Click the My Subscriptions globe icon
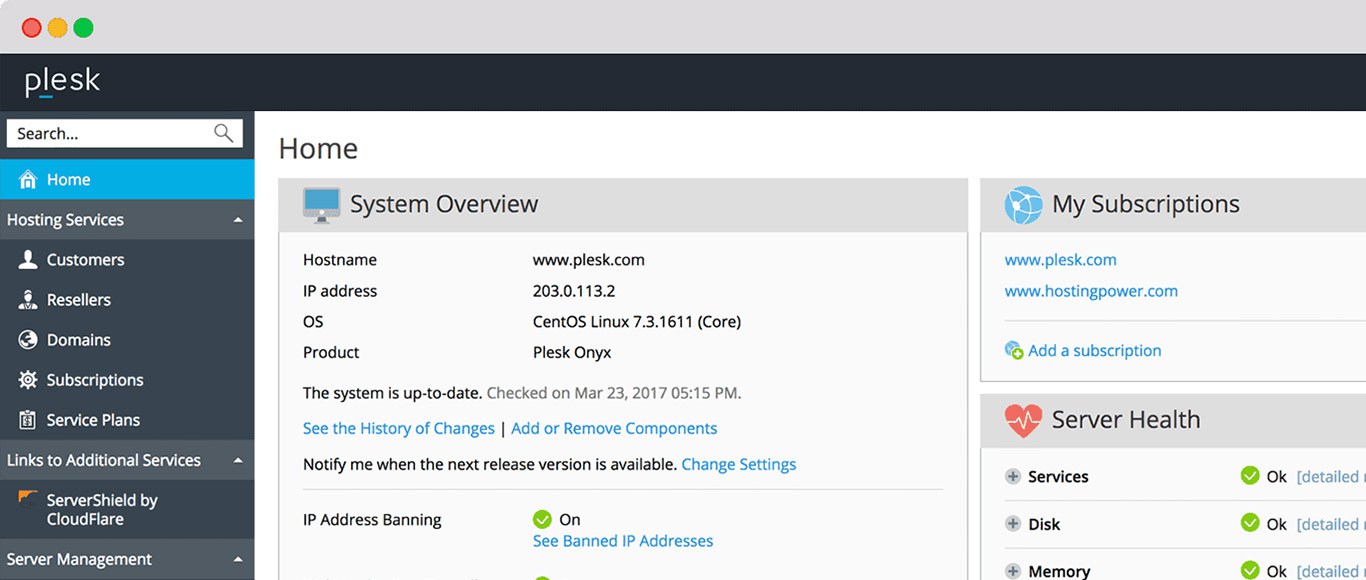Image resolution: width=1366 pixels, height=580 pixels. [x=1024, y=205]
